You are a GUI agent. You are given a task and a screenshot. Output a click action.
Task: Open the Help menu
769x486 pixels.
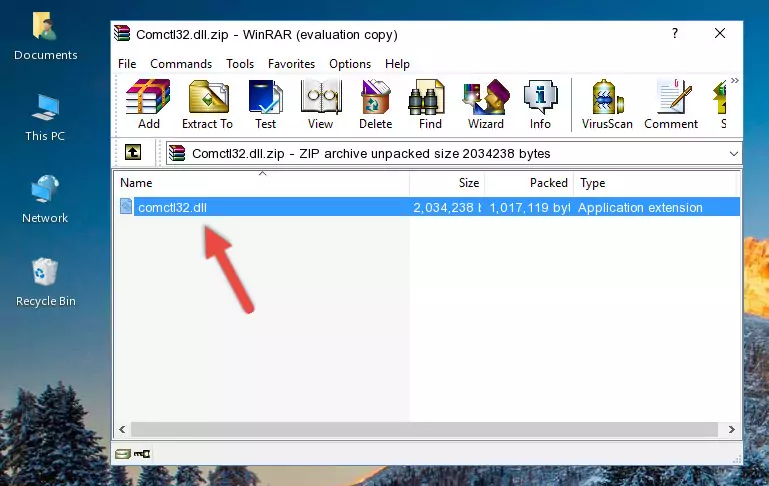[x=397, y=64]
